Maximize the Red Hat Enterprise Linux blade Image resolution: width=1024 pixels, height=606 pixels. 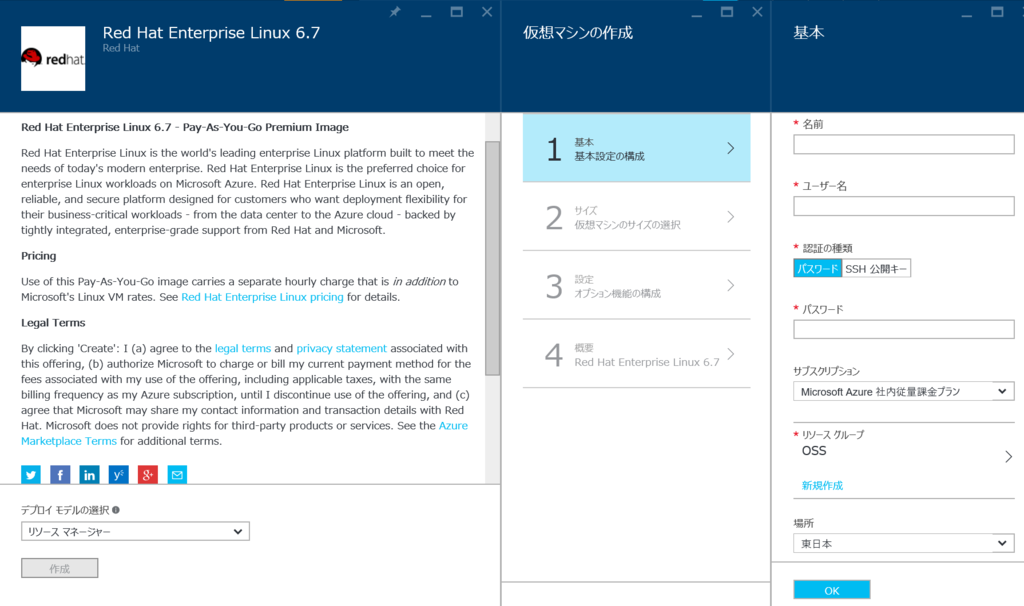pos(456,12)
